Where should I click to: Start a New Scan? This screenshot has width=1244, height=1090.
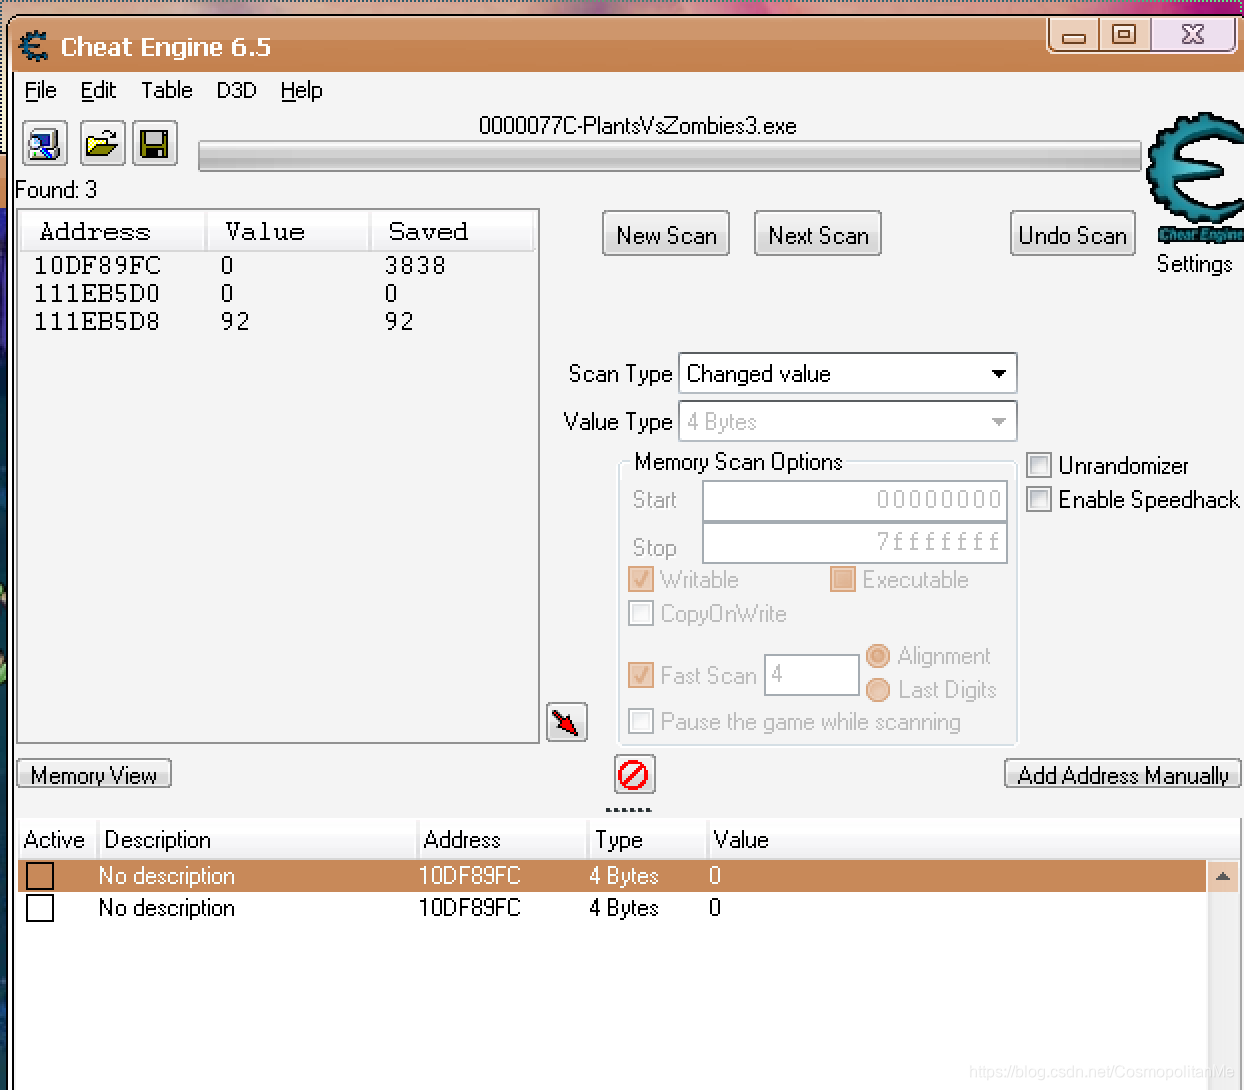point(666,234)
